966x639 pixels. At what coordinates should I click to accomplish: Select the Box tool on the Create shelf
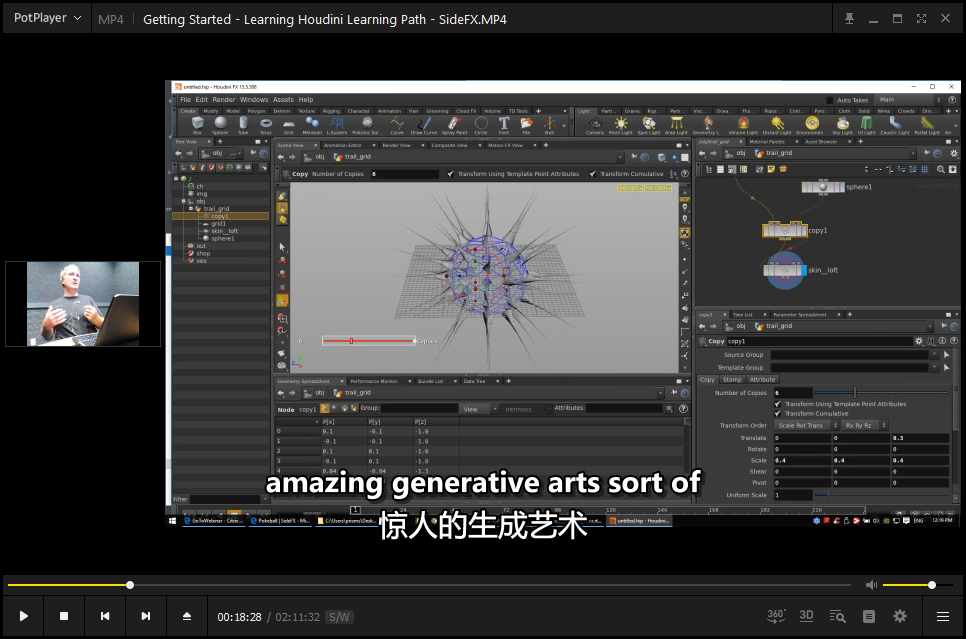click(x=196, y=123)
